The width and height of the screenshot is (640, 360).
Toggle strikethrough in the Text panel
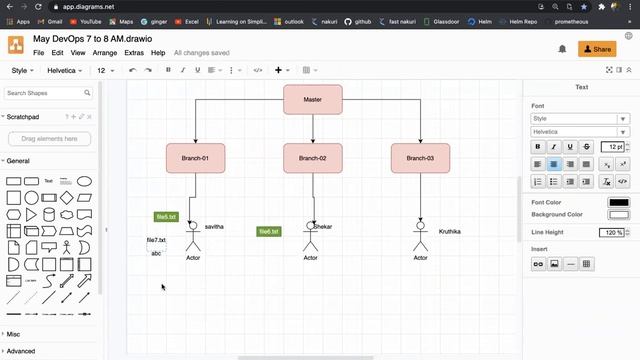tap(587, 147)
